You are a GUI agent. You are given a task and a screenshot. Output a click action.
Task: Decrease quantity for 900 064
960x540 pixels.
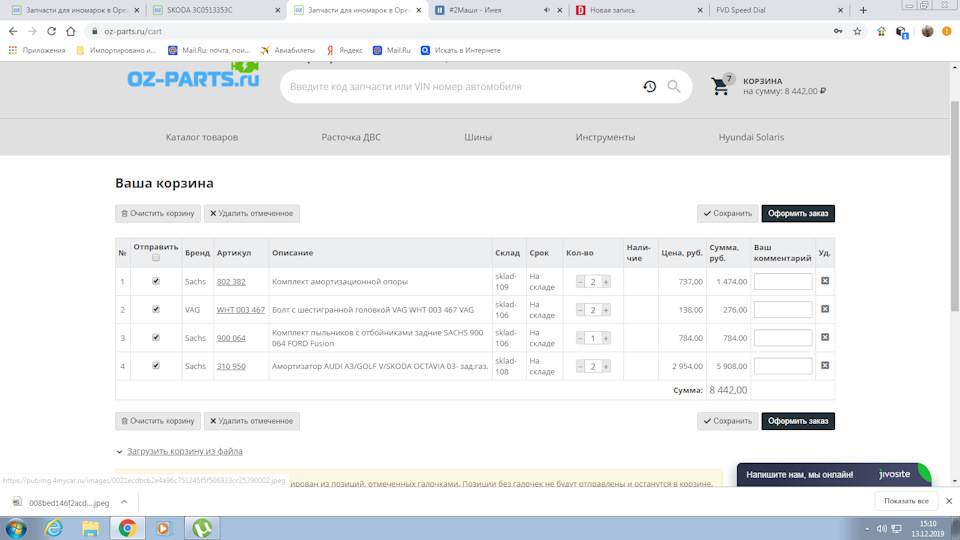580,338
